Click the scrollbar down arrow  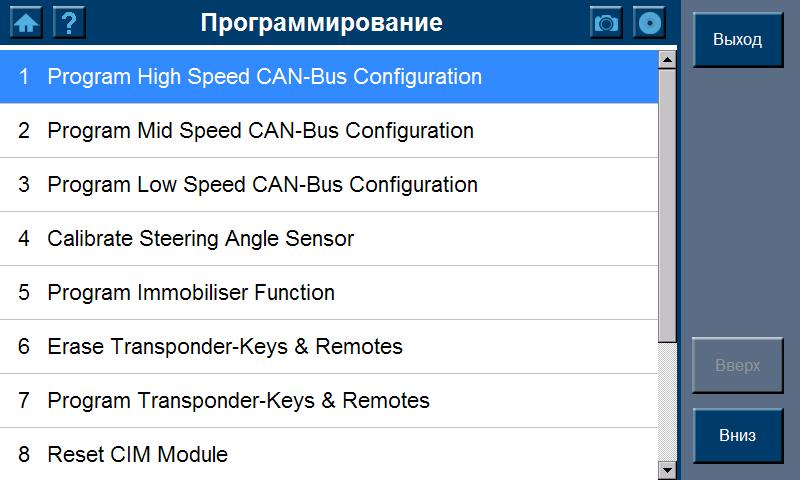pos(668,469)
